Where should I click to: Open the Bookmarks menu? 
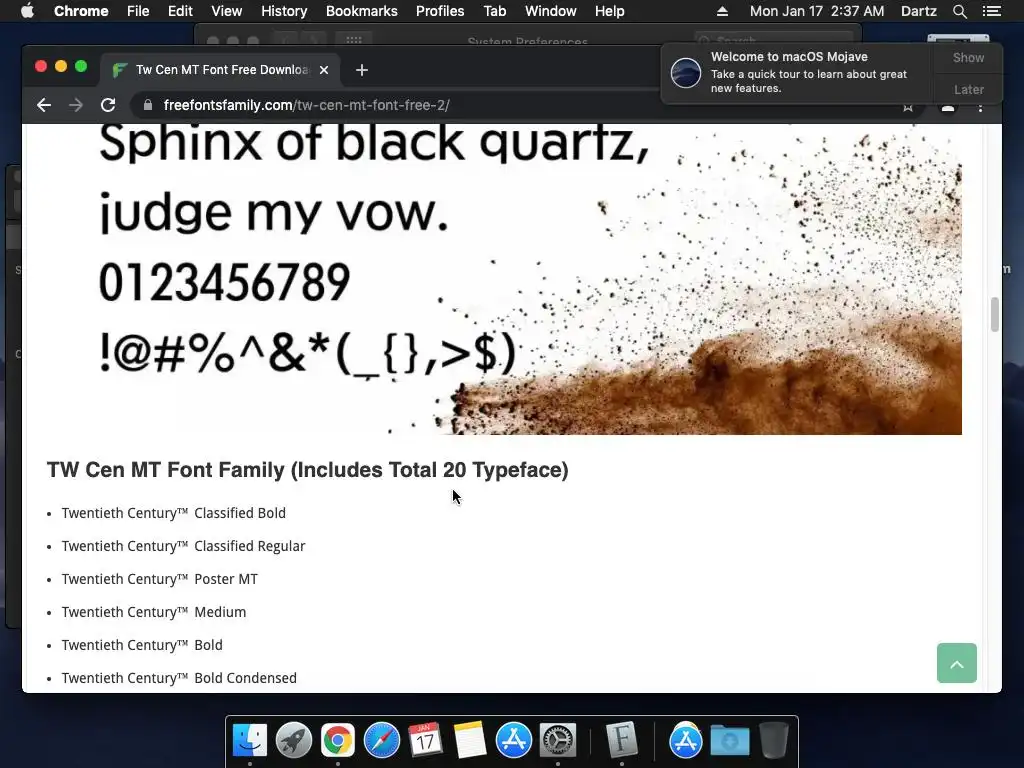point(362,11)
